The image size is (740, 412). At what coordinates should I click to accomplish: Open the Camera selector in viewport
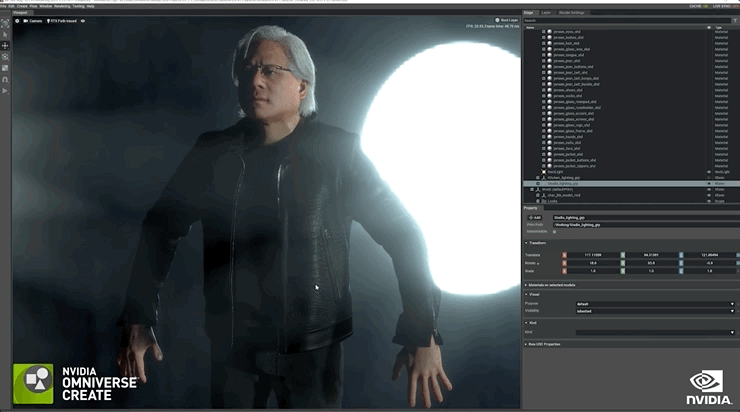click(x=33, y=21)
